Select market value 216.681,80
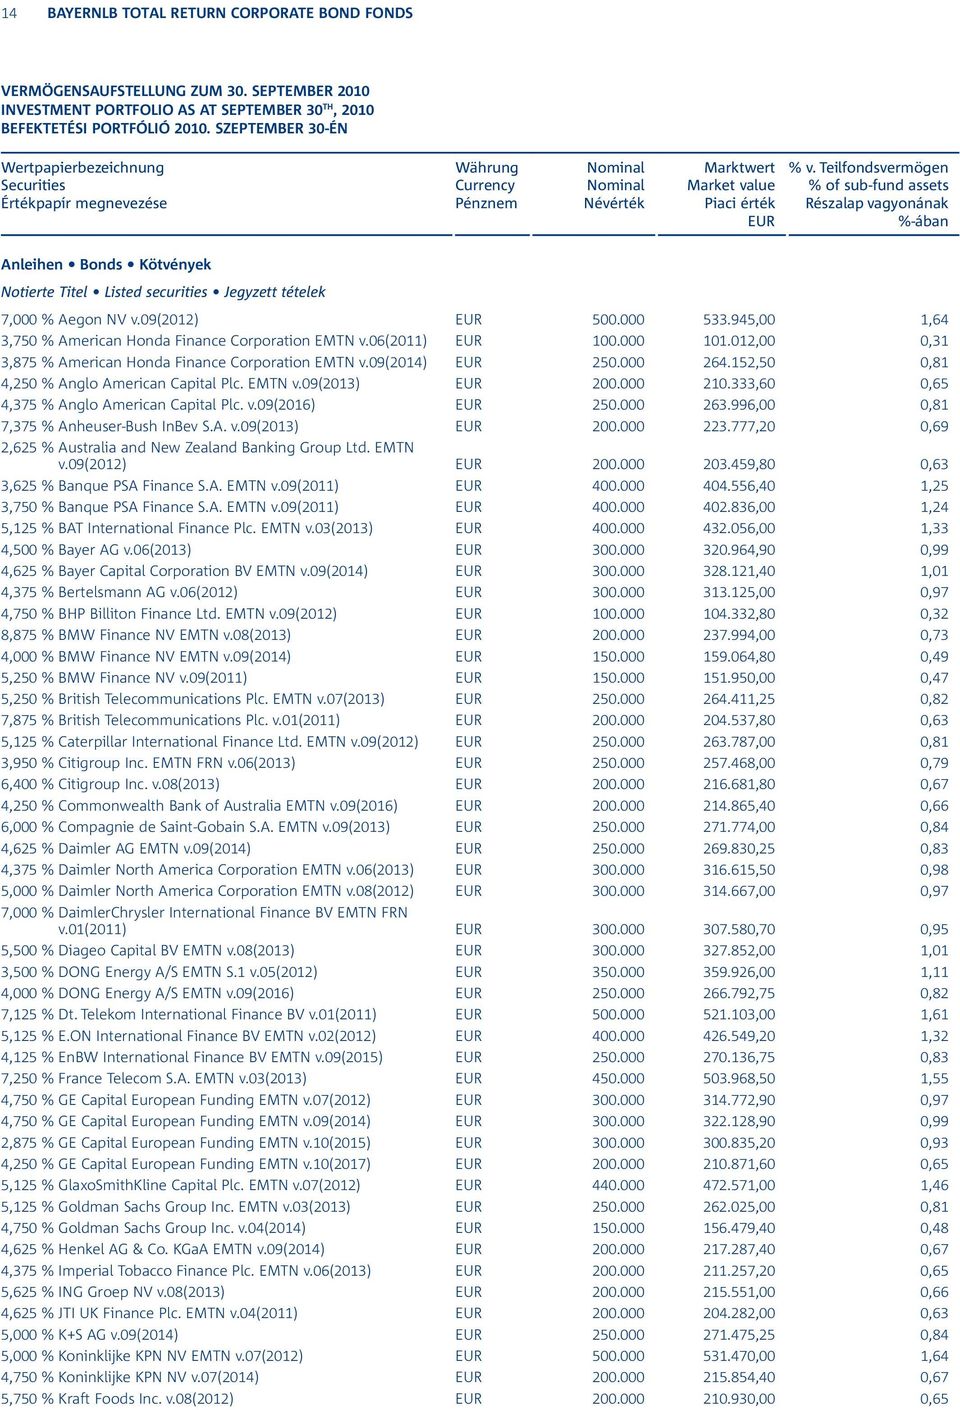Viewport: 960px width, 1410px height. click(739, 785)
